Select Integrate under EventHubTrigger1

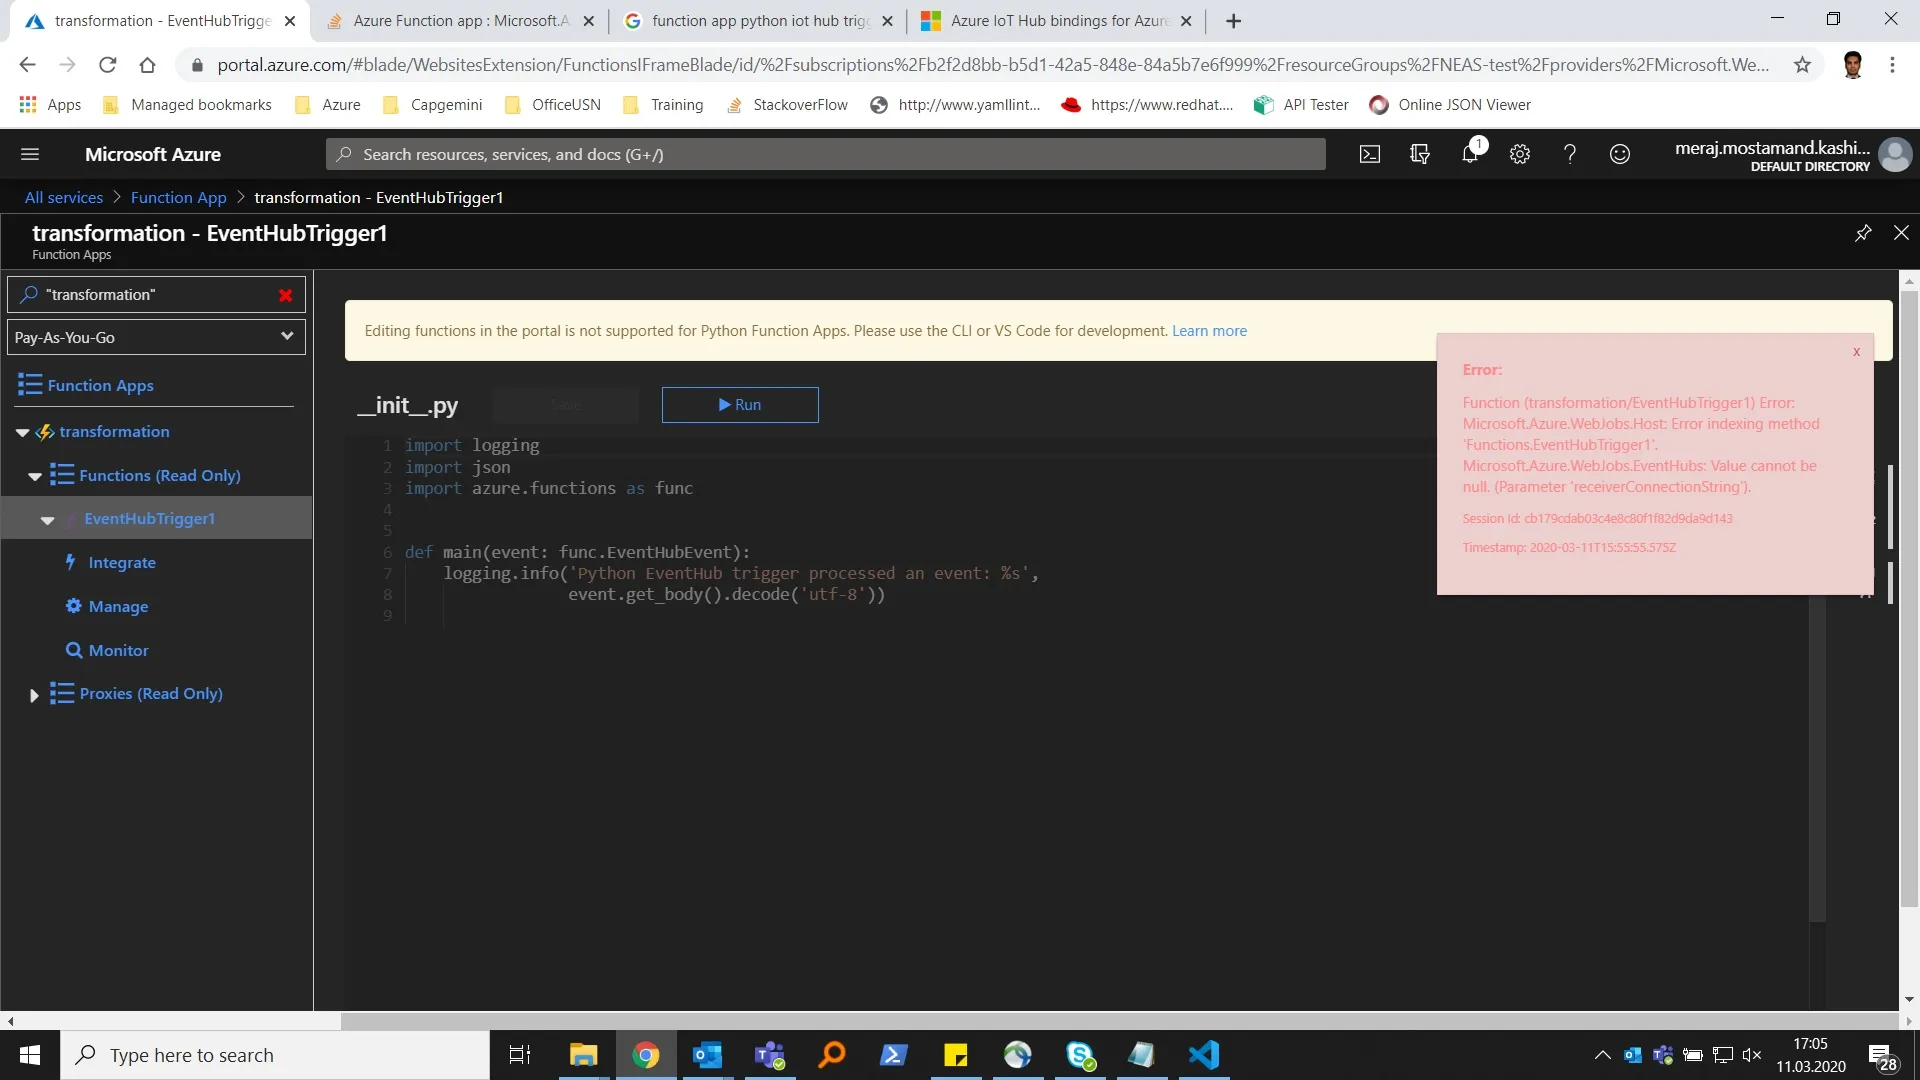[122, 563]
